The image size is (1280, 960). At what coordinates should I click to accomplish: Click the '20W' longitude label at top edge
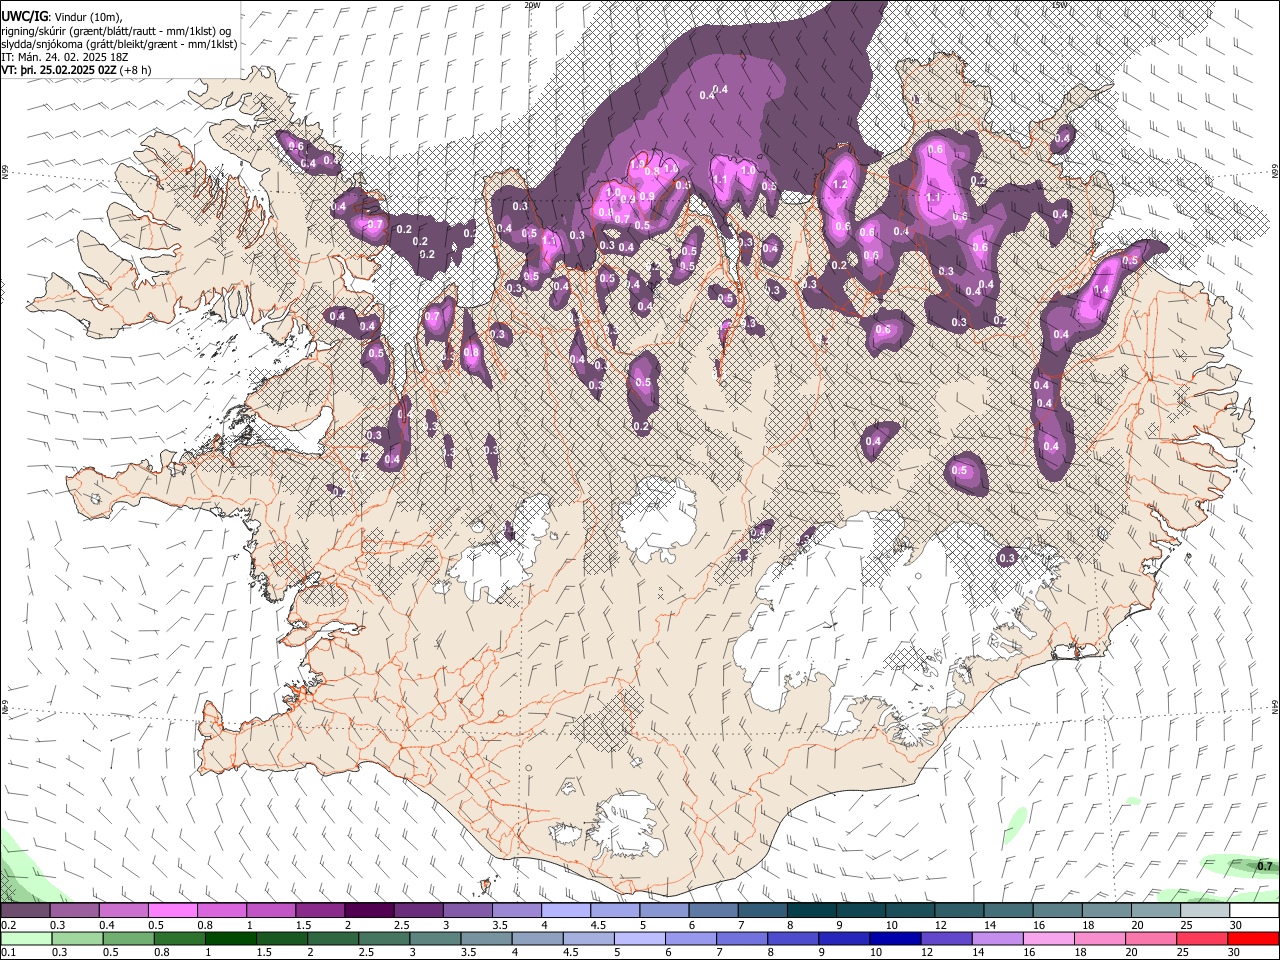pyautogui.click(x=532, y=5)
